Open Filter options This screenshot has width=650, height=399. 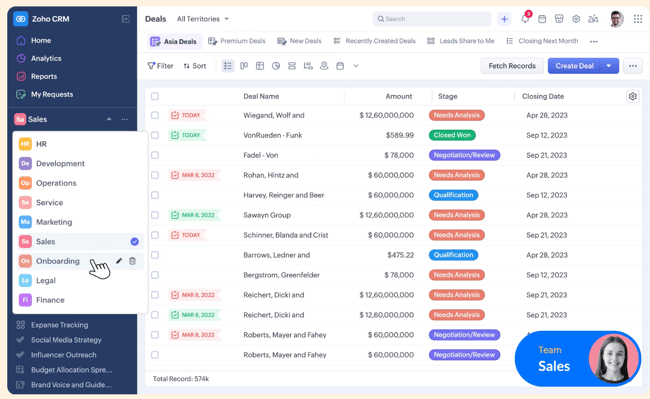(x=160, y=66)
